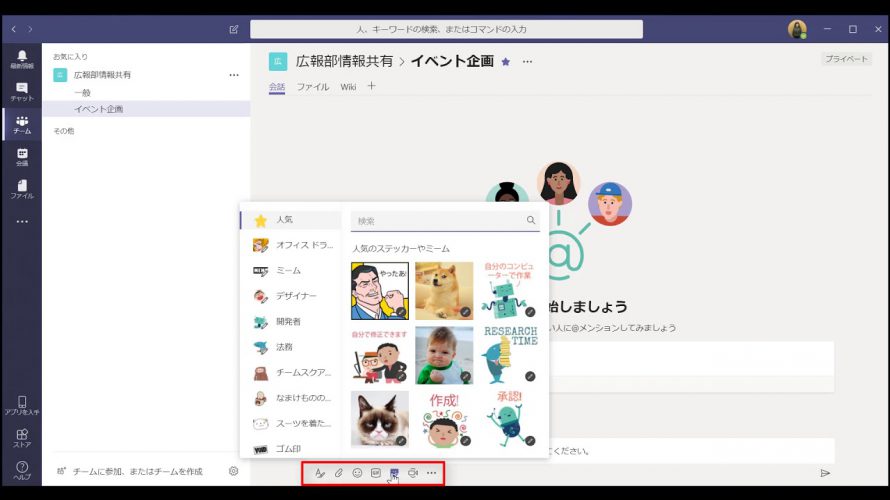Show more apps ellipsis in sidebar

[x=22, y=221]
